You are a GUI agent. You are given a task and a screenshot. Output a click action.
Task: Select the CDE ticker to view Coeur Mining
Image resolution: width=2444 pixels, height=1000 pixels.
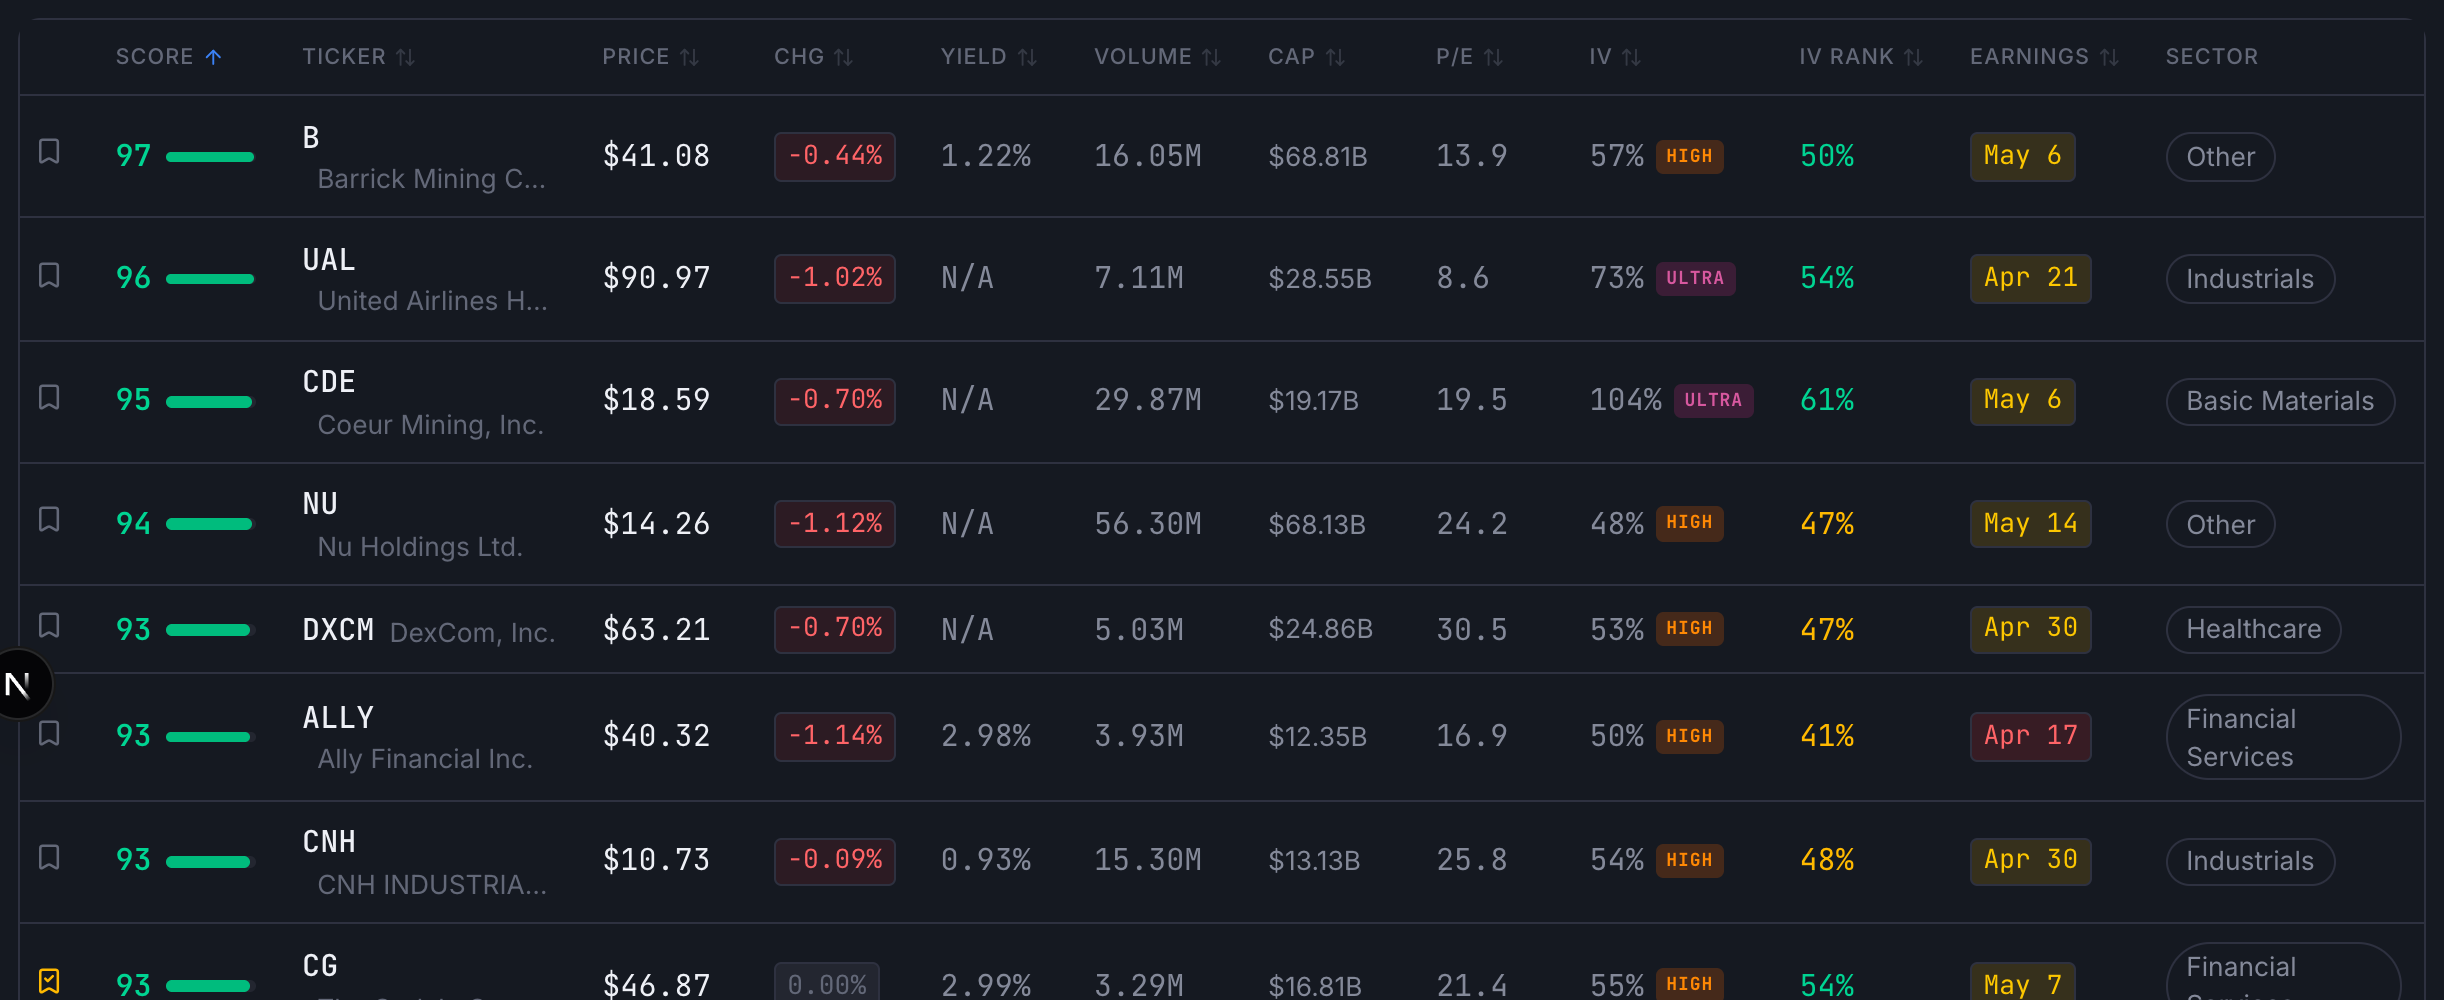tap(329, 381)
